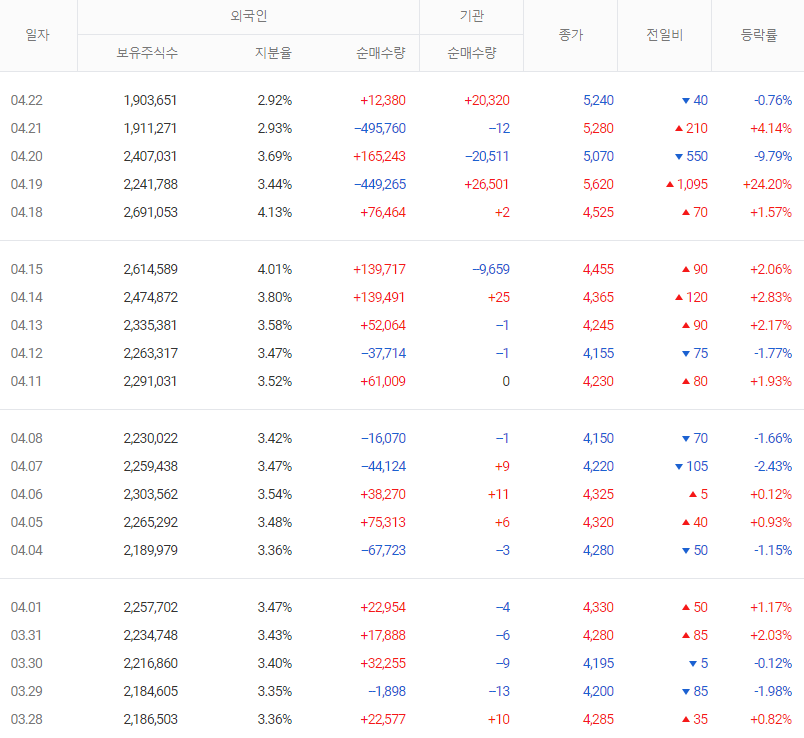The height and width of the screenshot is (738, 804).
Task: Click the 등락률 column header
Action: coord(759,35)
